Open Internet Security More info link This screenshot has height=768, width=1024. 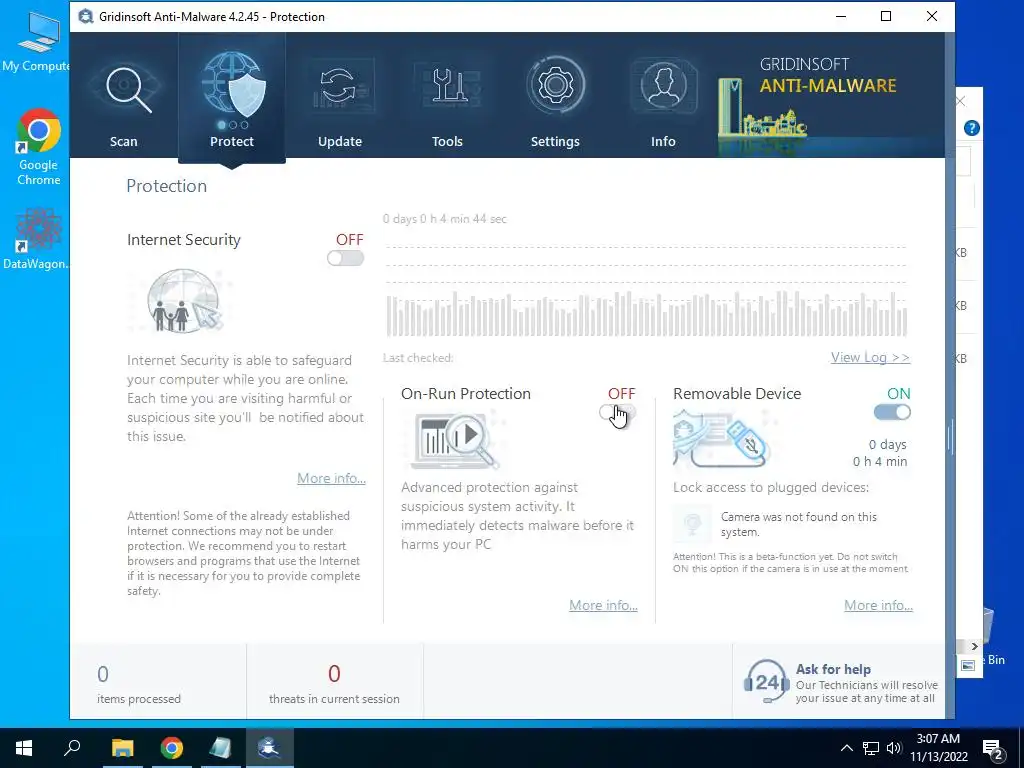[331, 478]
